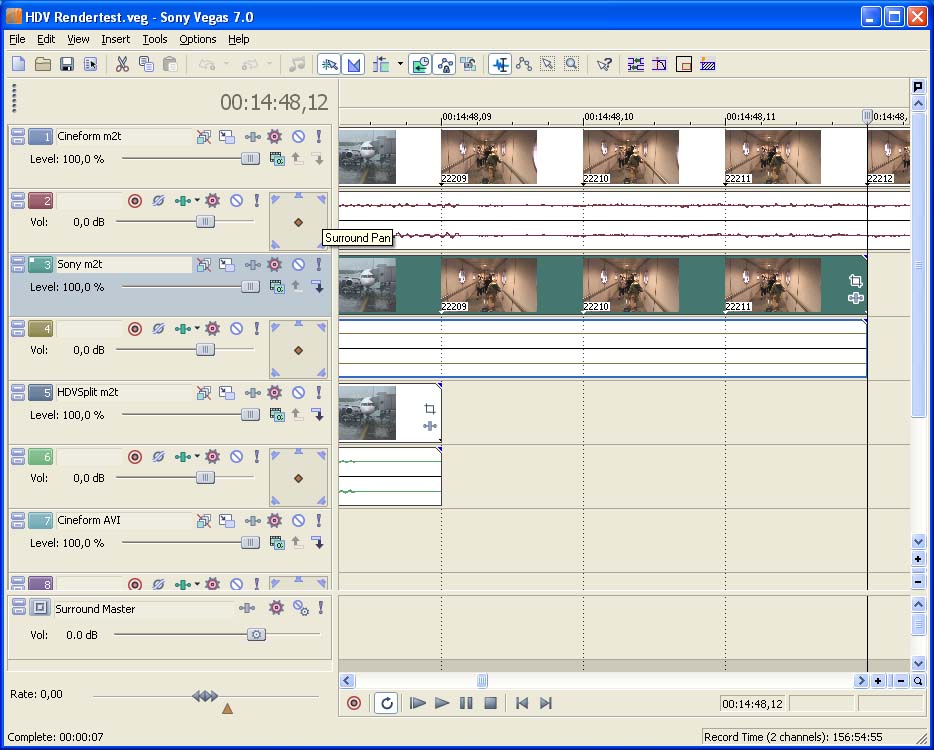Viewport: 934px width, 750px height.
Task: Open Event Pan/Crop on HDVSplit m2t clip
Action: click(x=429, y=409)
